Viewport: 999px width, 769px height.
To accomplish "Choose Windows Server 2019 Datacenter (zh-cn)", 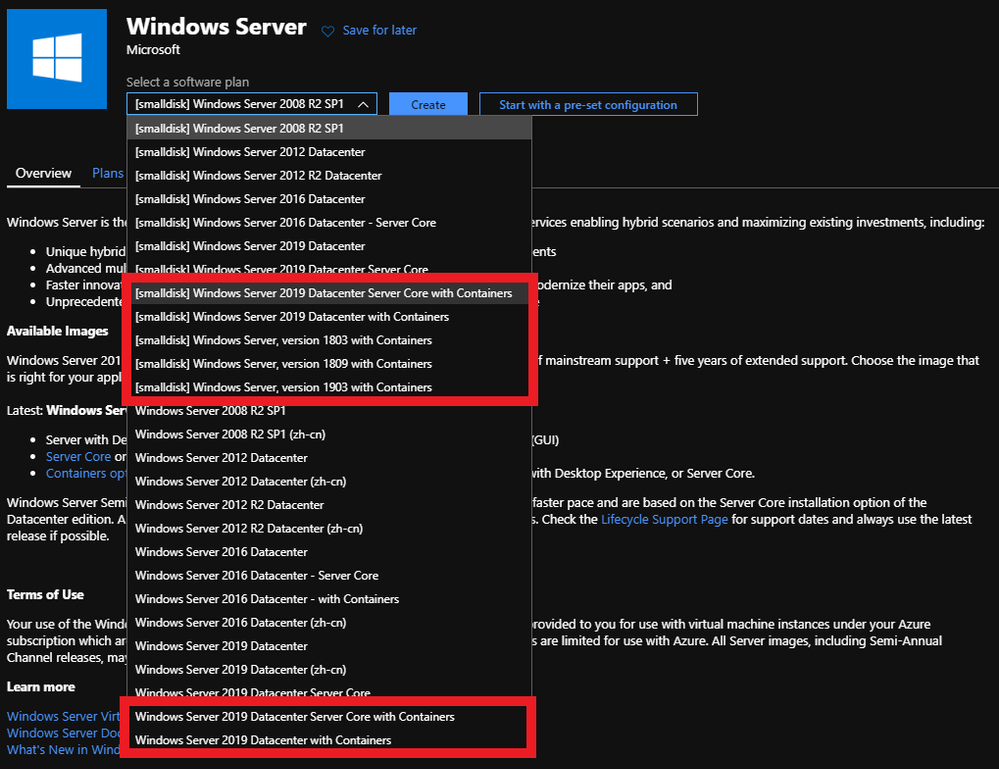I will (329, 670).
